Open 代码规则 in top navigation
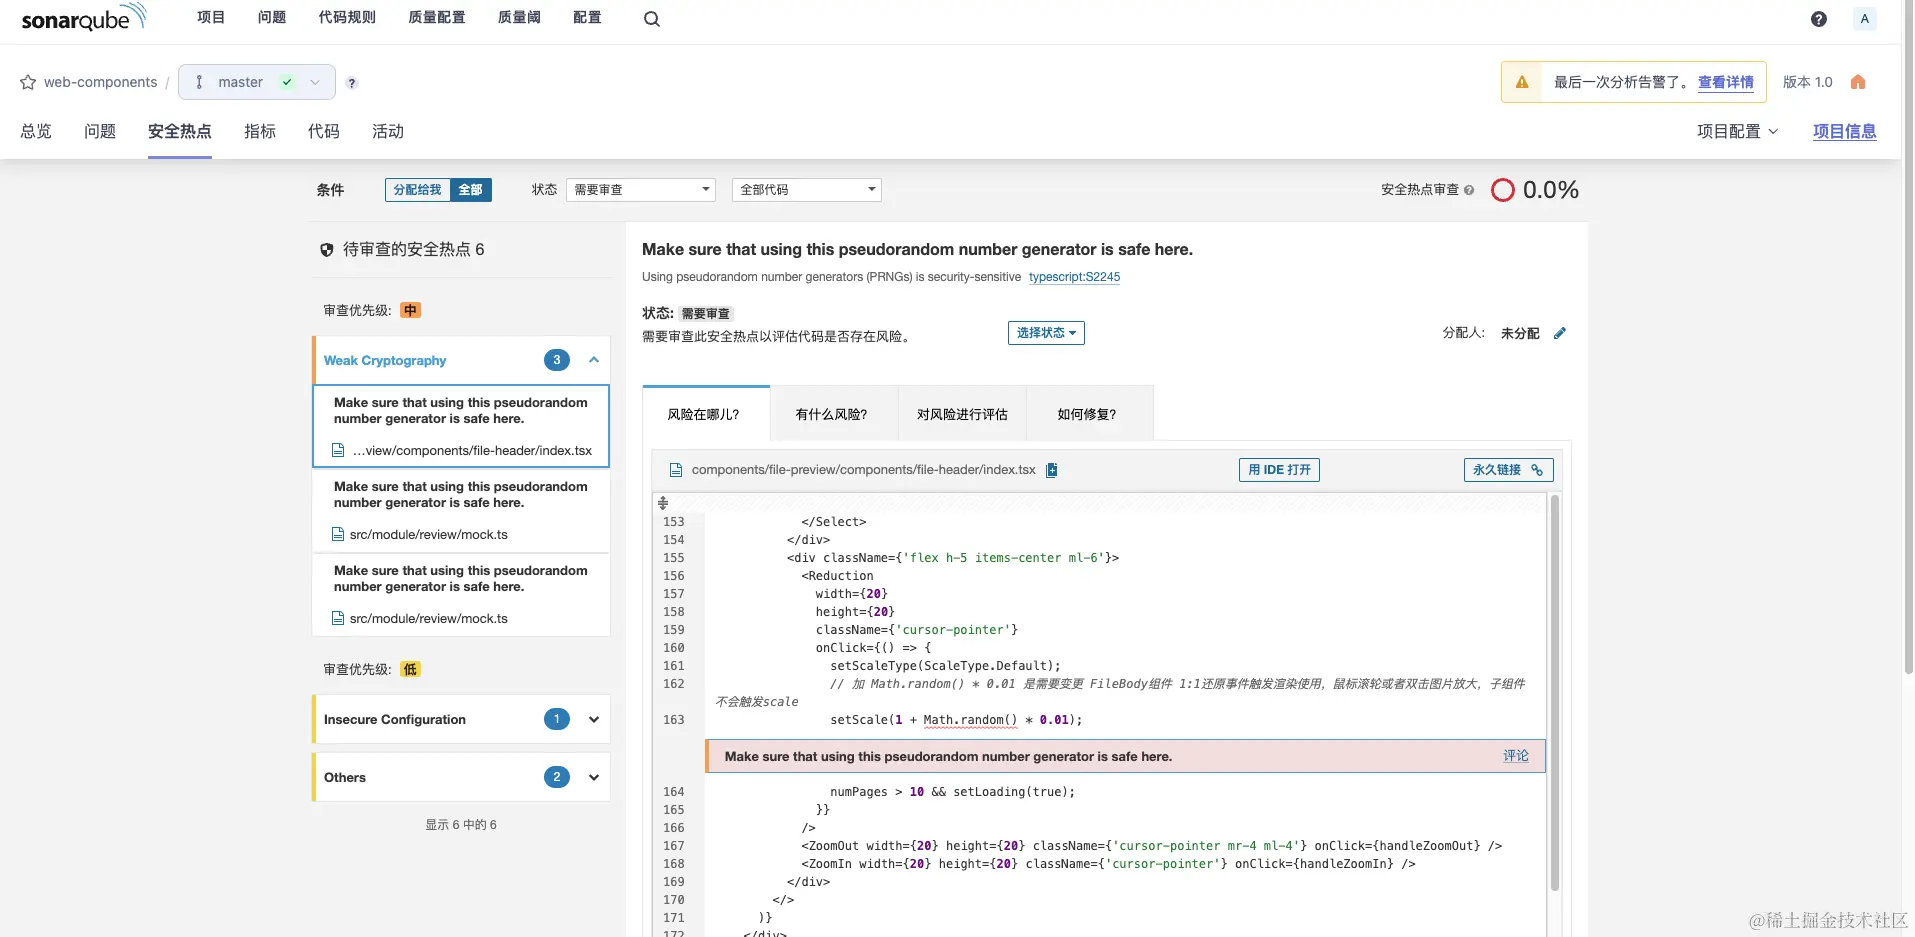This screenshot has height=937, width=1915. (x=347, y=18)
